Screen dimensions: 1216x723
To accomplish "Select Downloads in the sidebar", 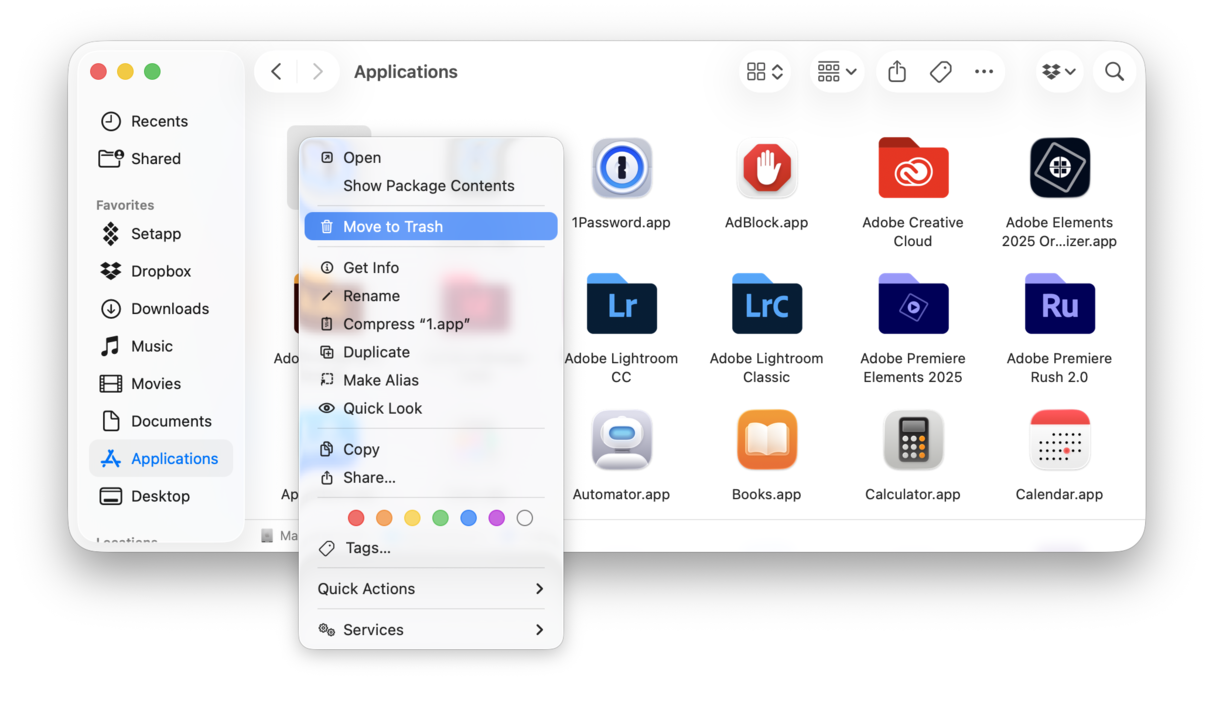I will (169, 308).
